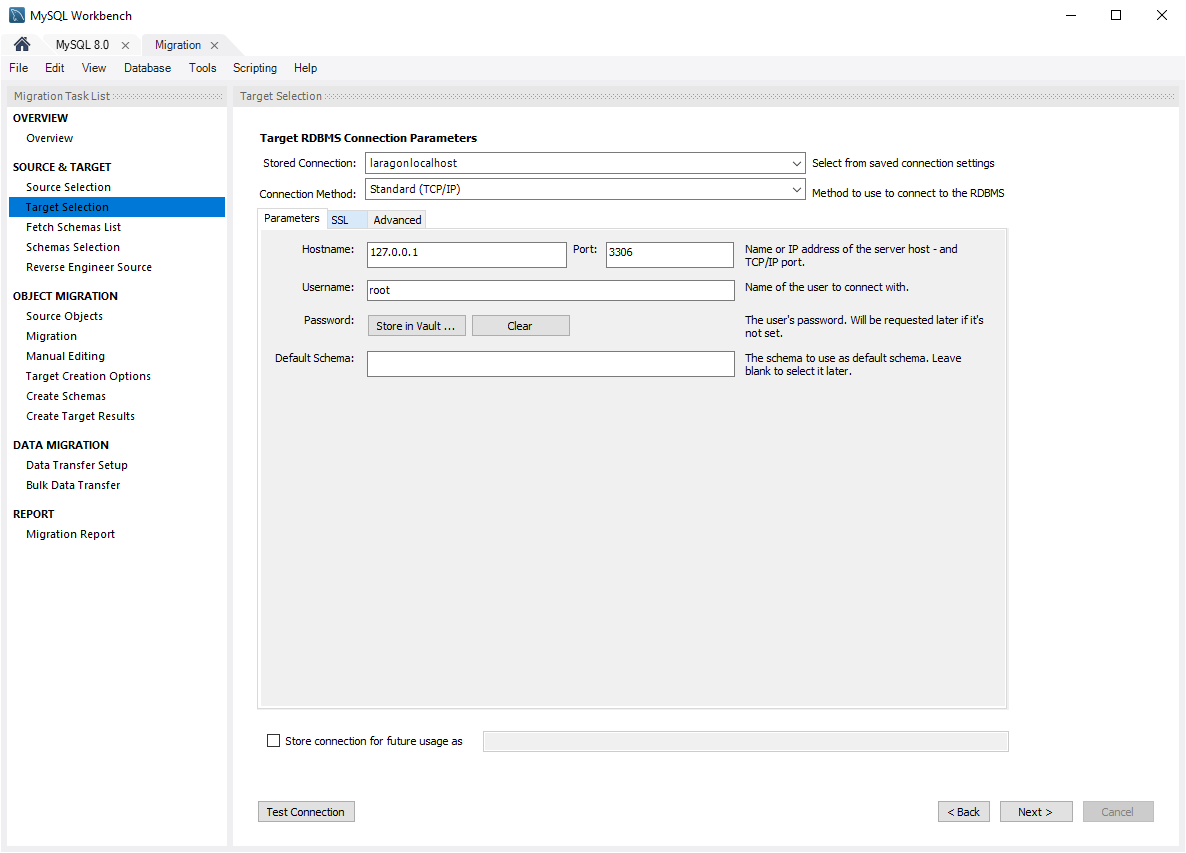The width and height of the screenshot is (1186, 853).
Task: Go back with the Back button
Action: pyautogui.click(x=964, y=812)
